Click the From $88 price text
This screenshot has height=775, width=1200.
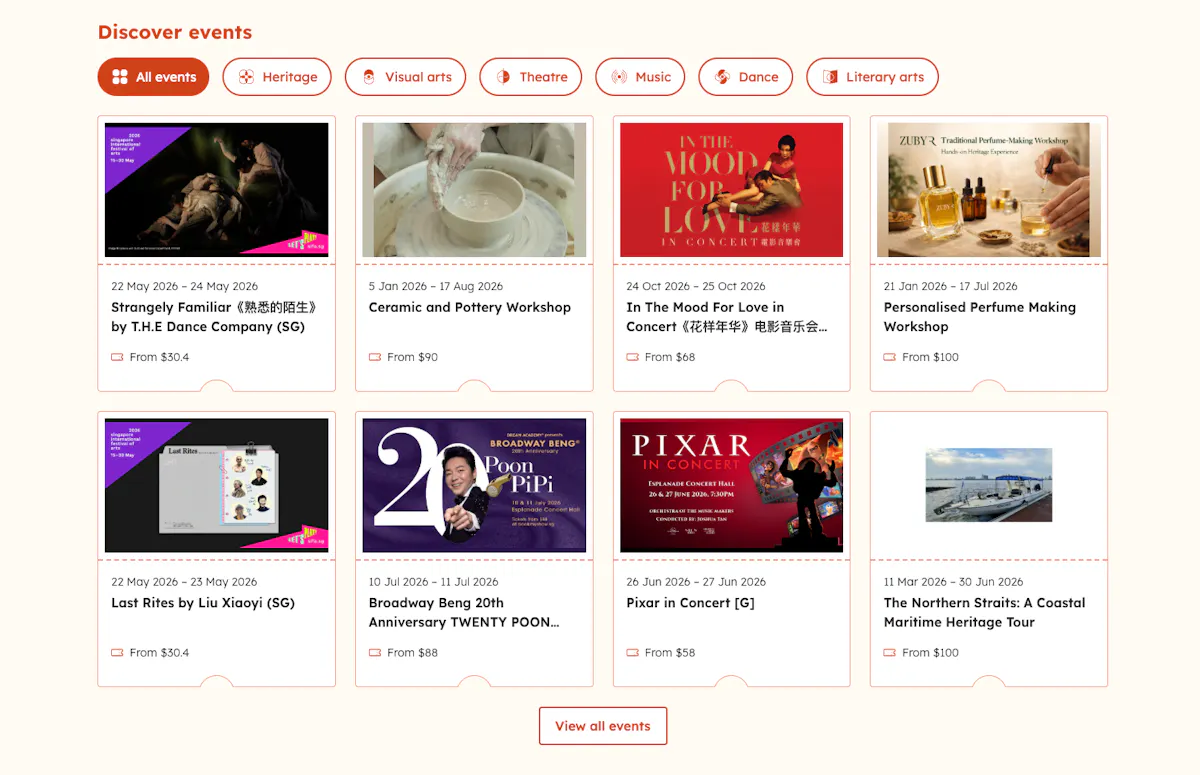click(x=413, y=653)
